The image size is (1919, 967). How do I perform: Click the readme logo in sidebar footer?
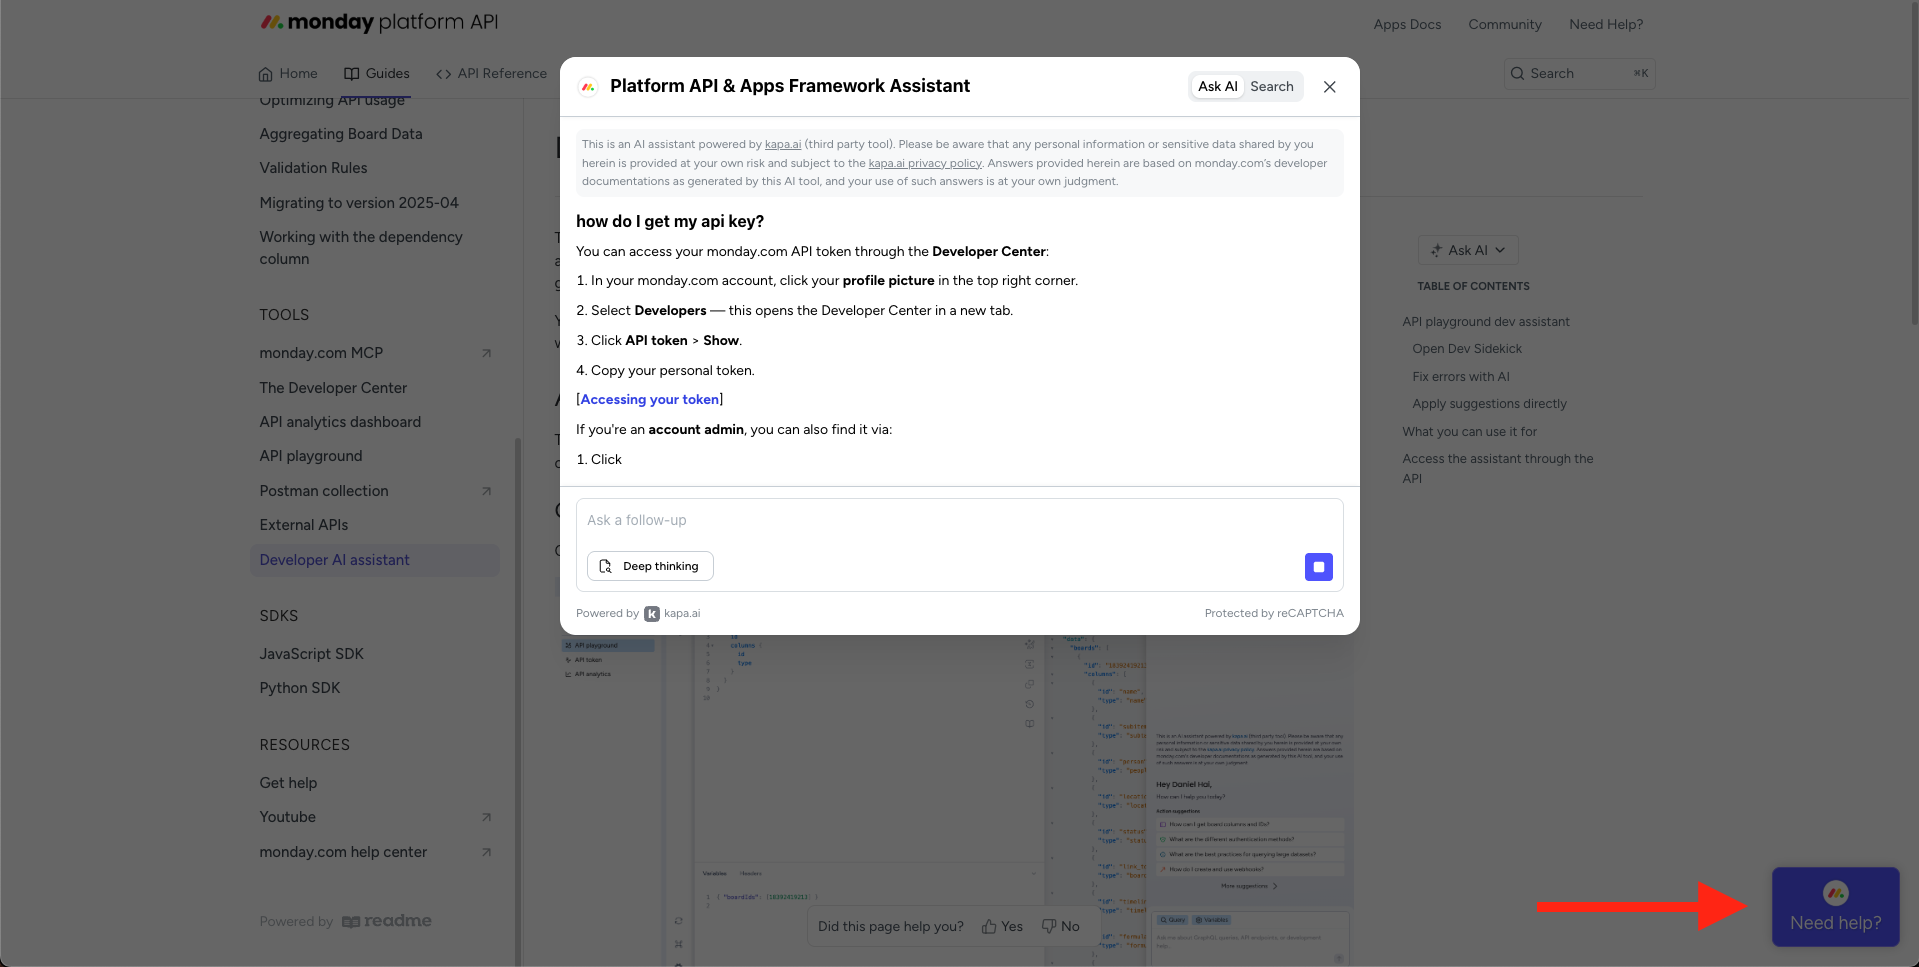(386, 921)
